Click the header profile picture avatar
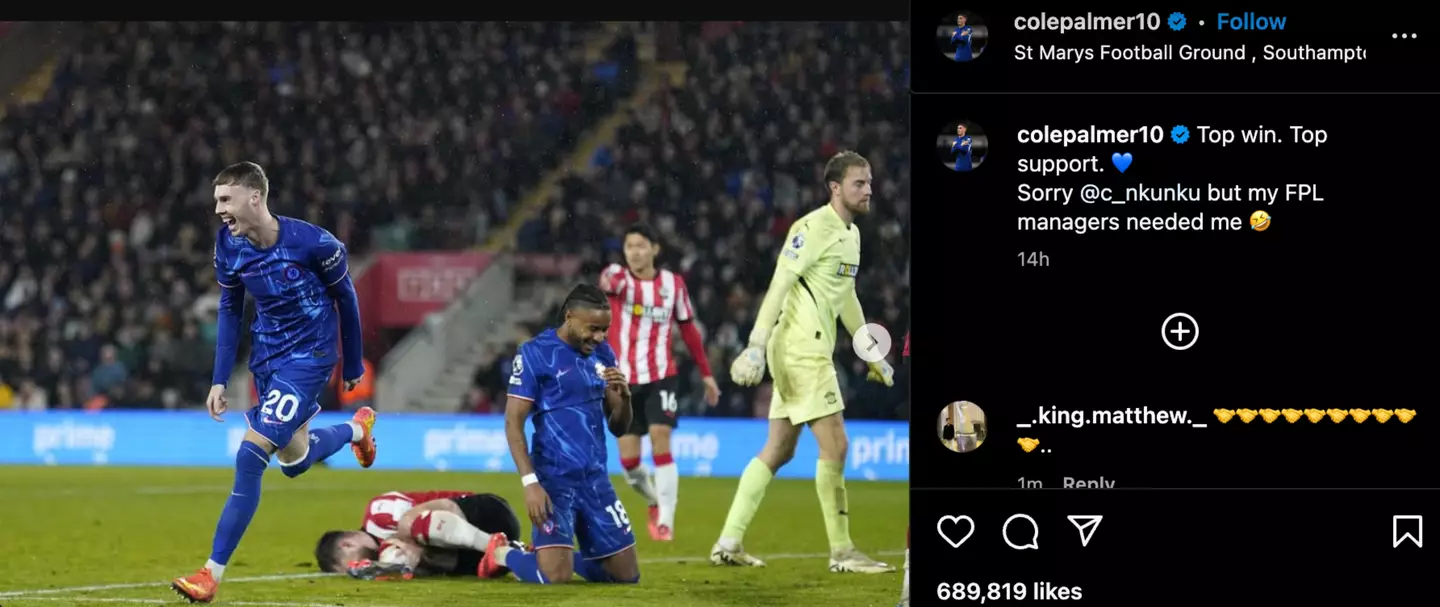Screen dimensions: 1440x607 [962, 37]
